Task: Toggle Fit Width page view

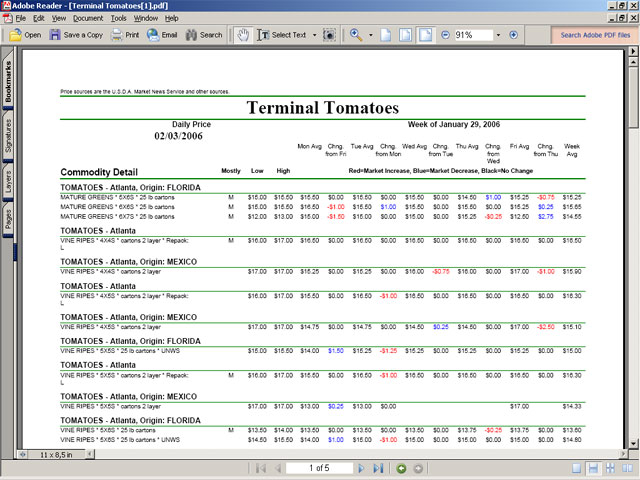Action: tap(425, 35)
